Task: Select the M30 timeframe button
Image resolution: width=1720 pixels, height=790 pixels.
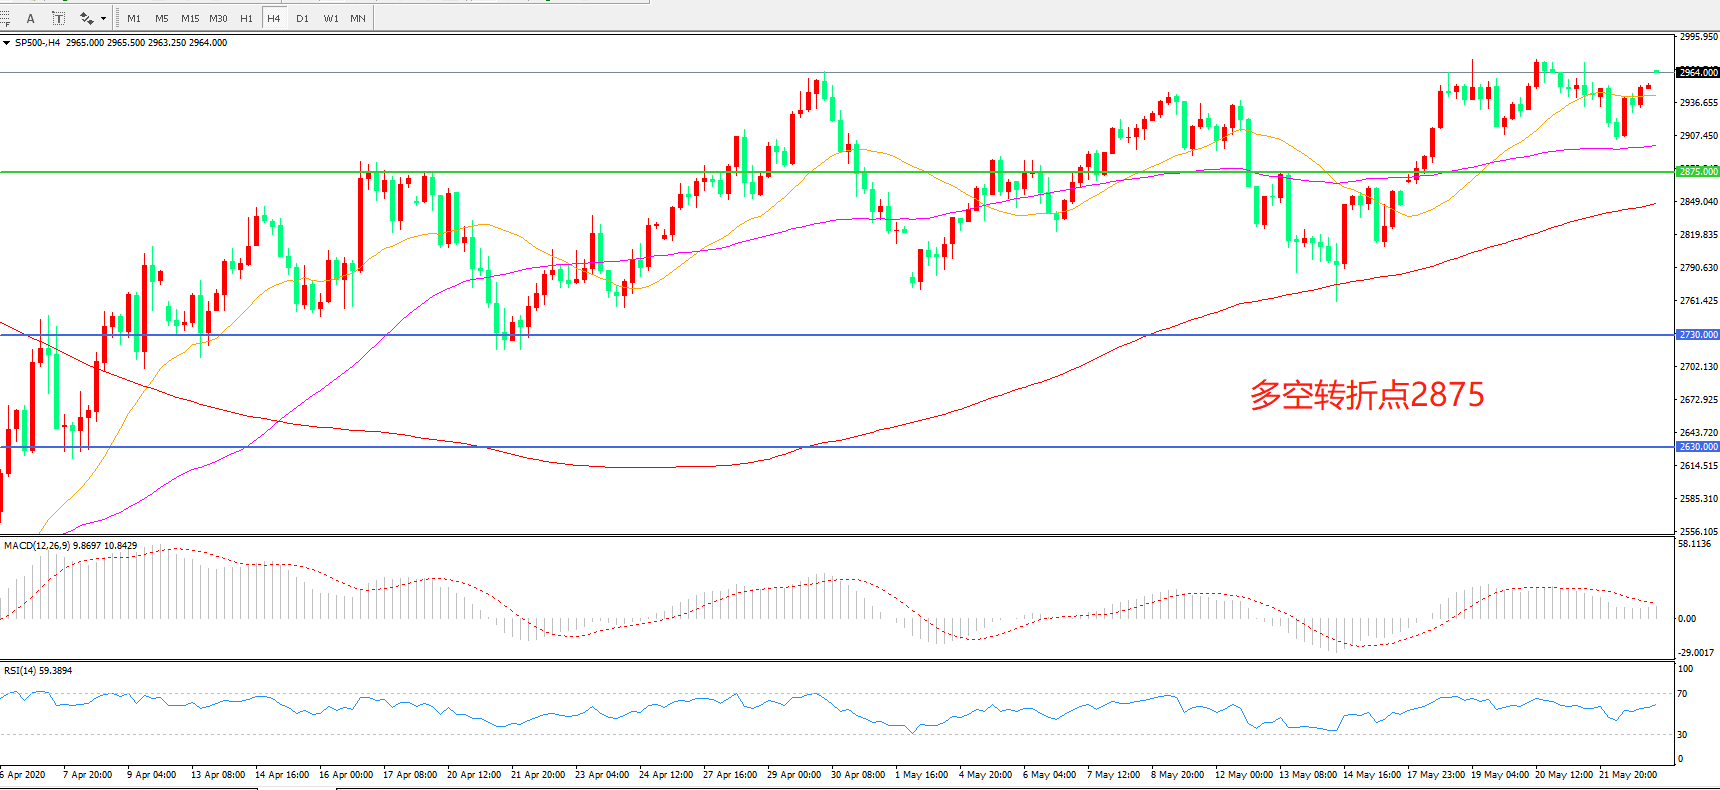Action: click(x=218, y=18)
